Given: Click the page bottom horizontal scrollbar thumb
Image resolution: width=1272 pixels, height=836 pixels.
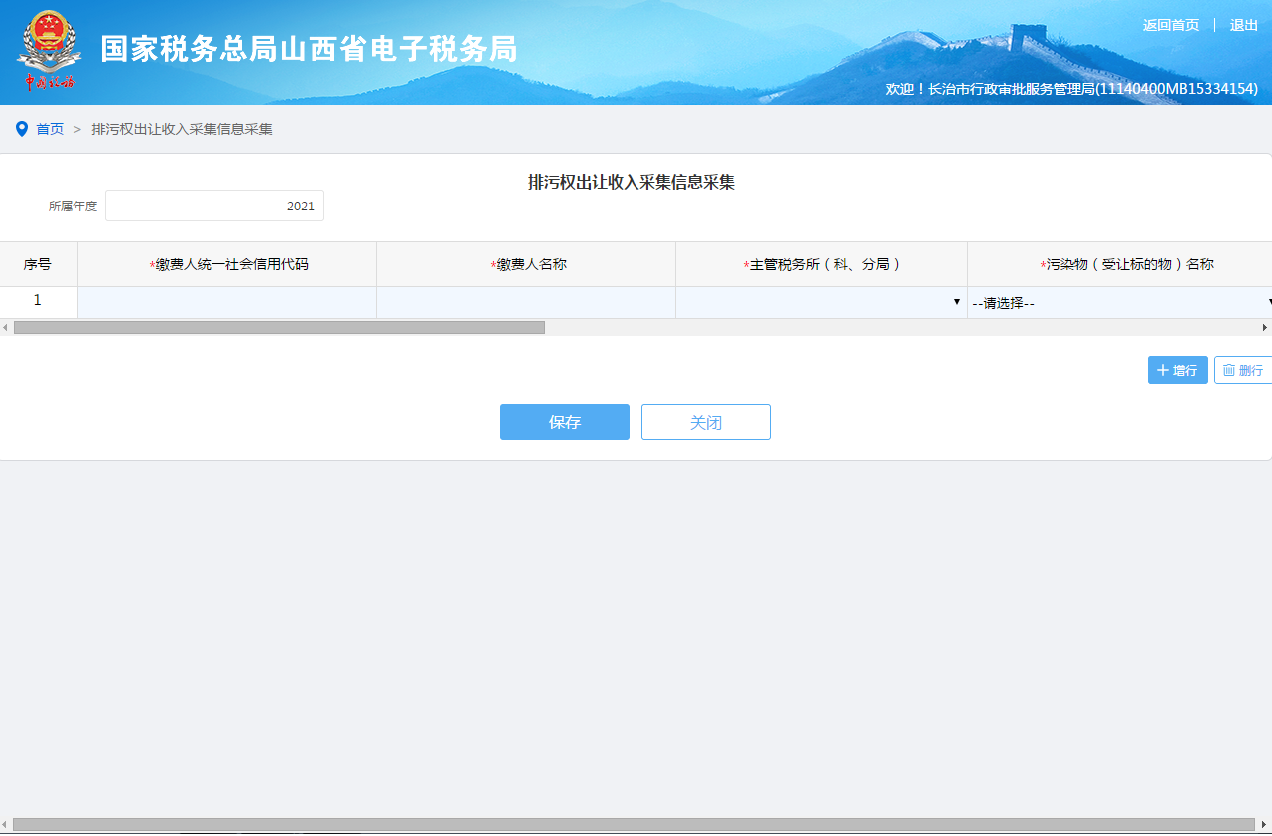Looking at the screenshot, I should (633, 825).
